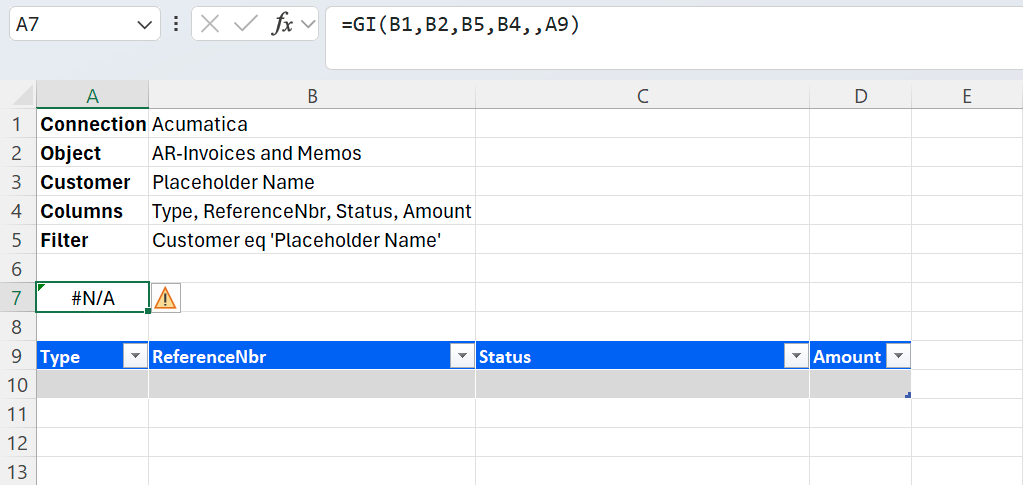1023x485 pixels.
Task: Click the Name Box showing A7
Action: [70, 25]
